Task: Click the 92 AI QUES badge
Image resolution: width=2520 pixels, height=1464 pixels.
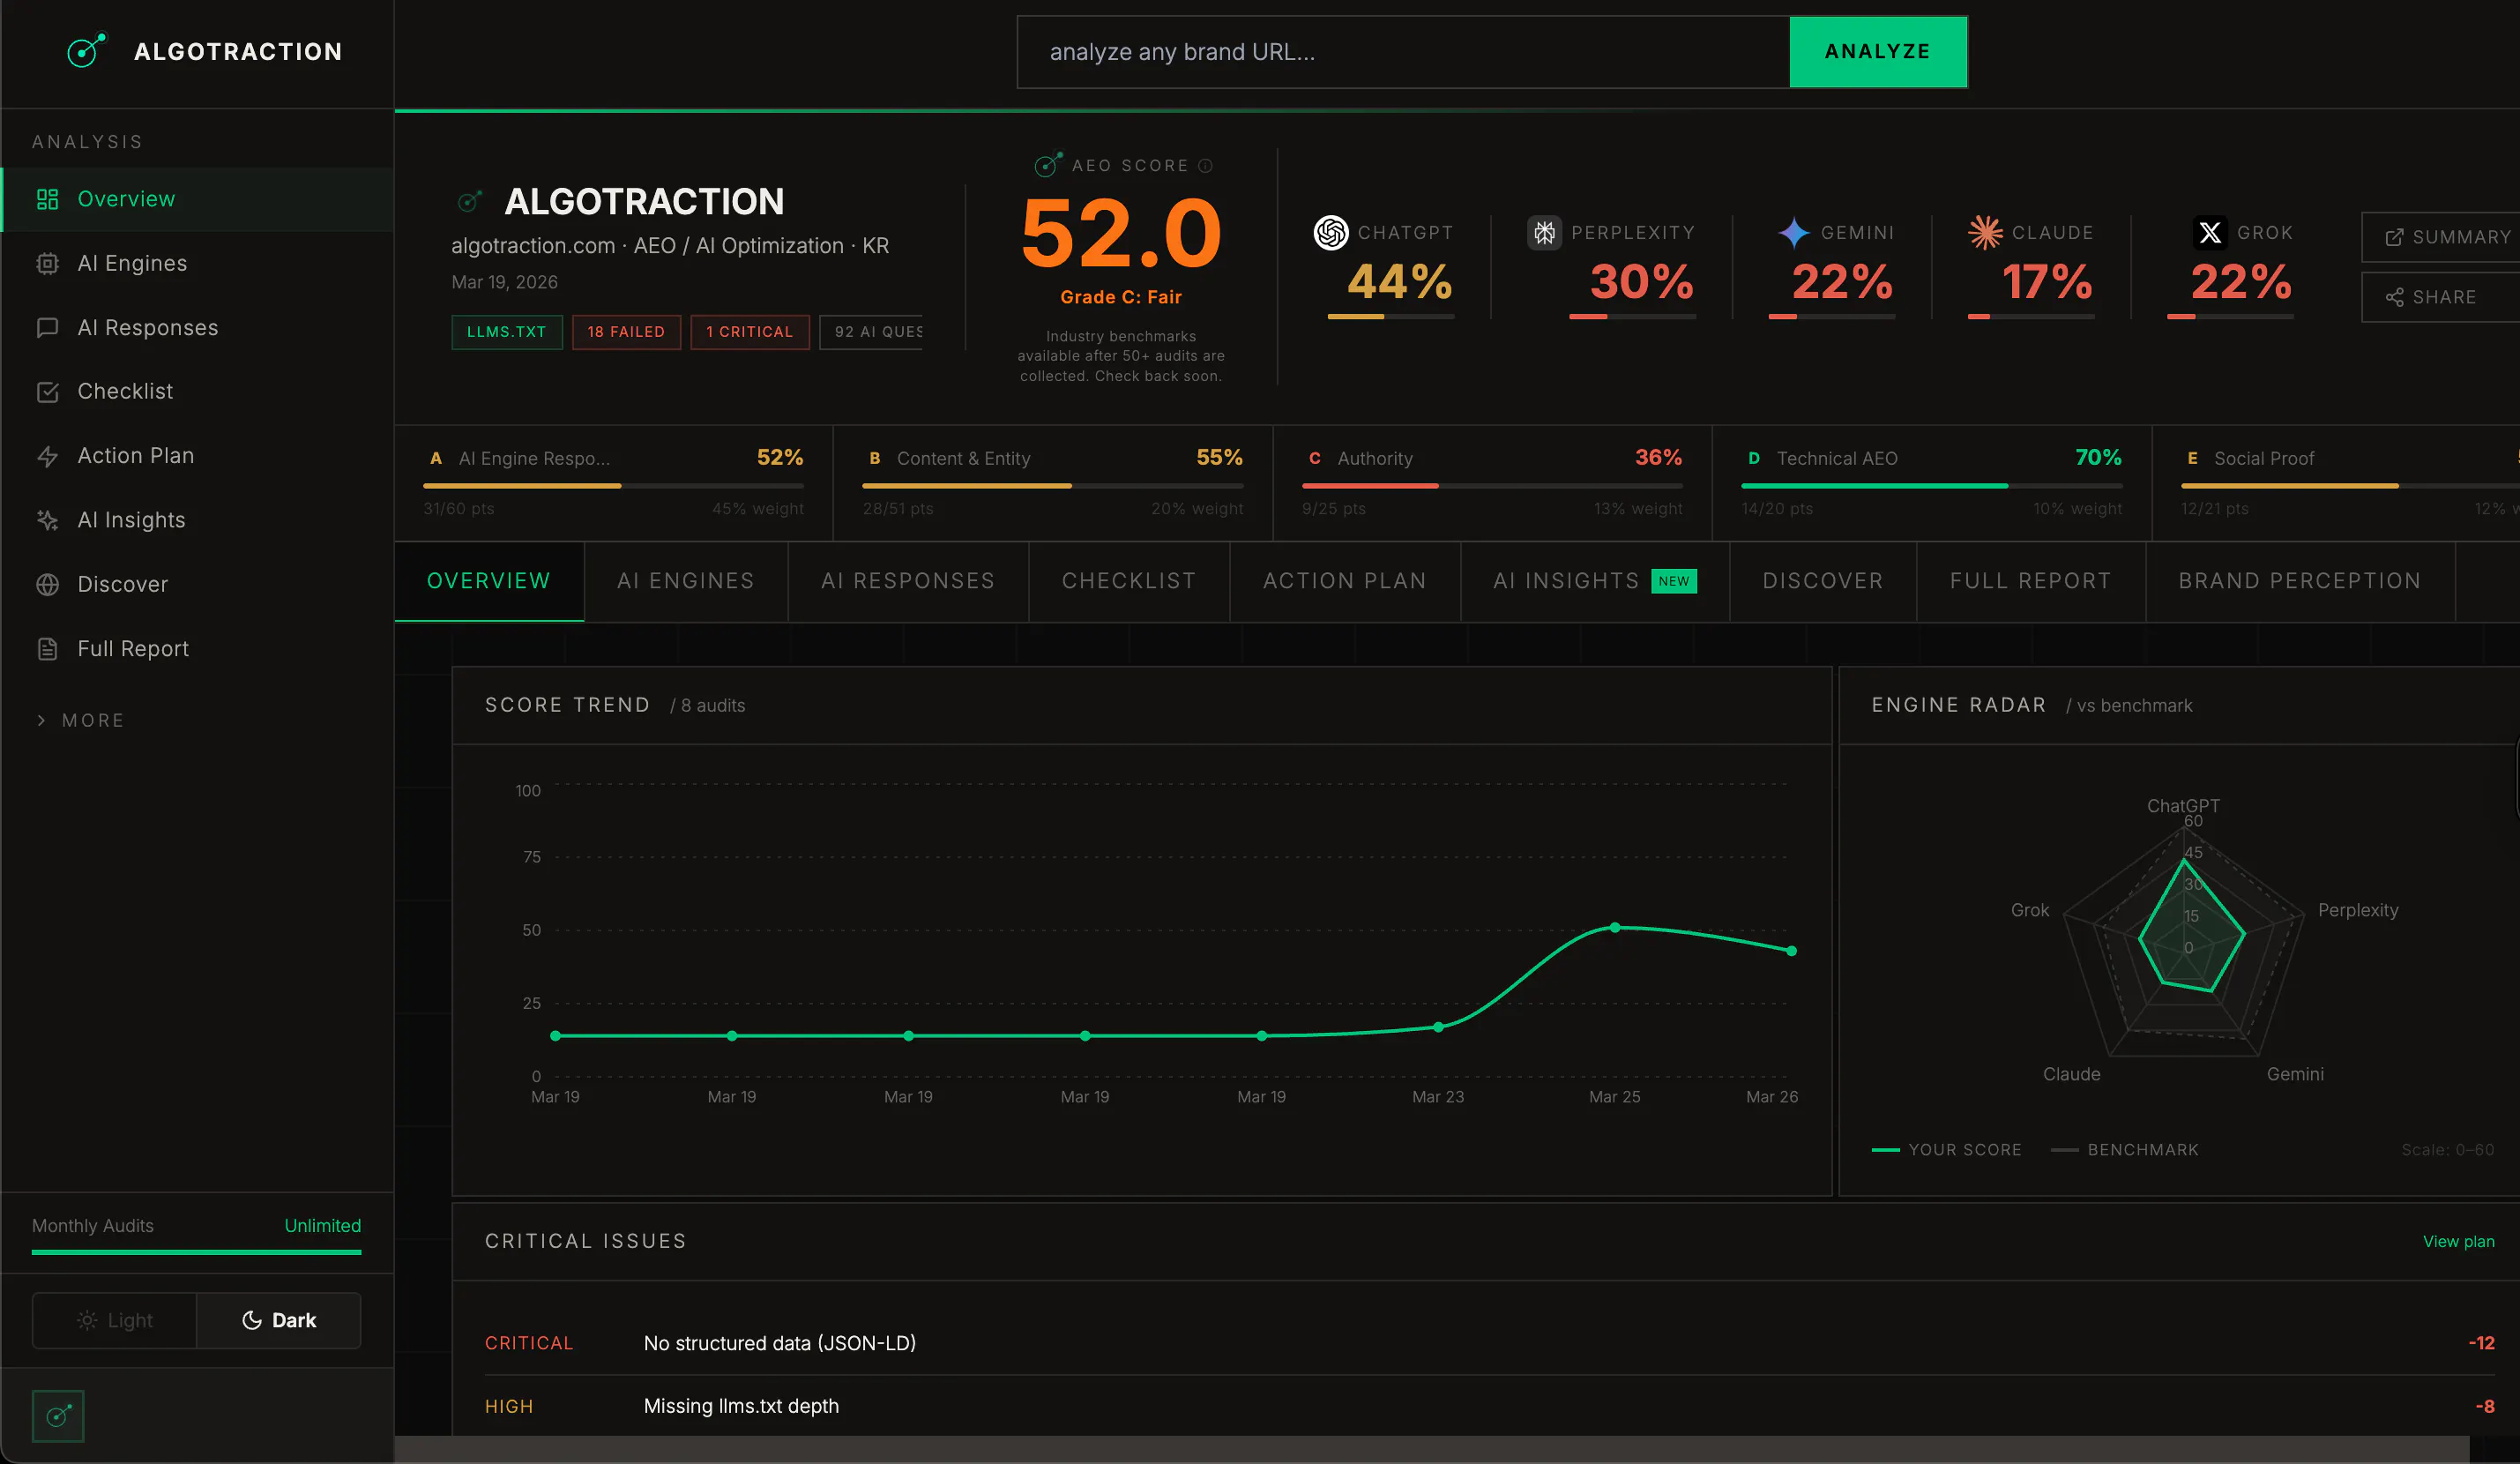Action: pyautogui.click(x=872, y=332)
